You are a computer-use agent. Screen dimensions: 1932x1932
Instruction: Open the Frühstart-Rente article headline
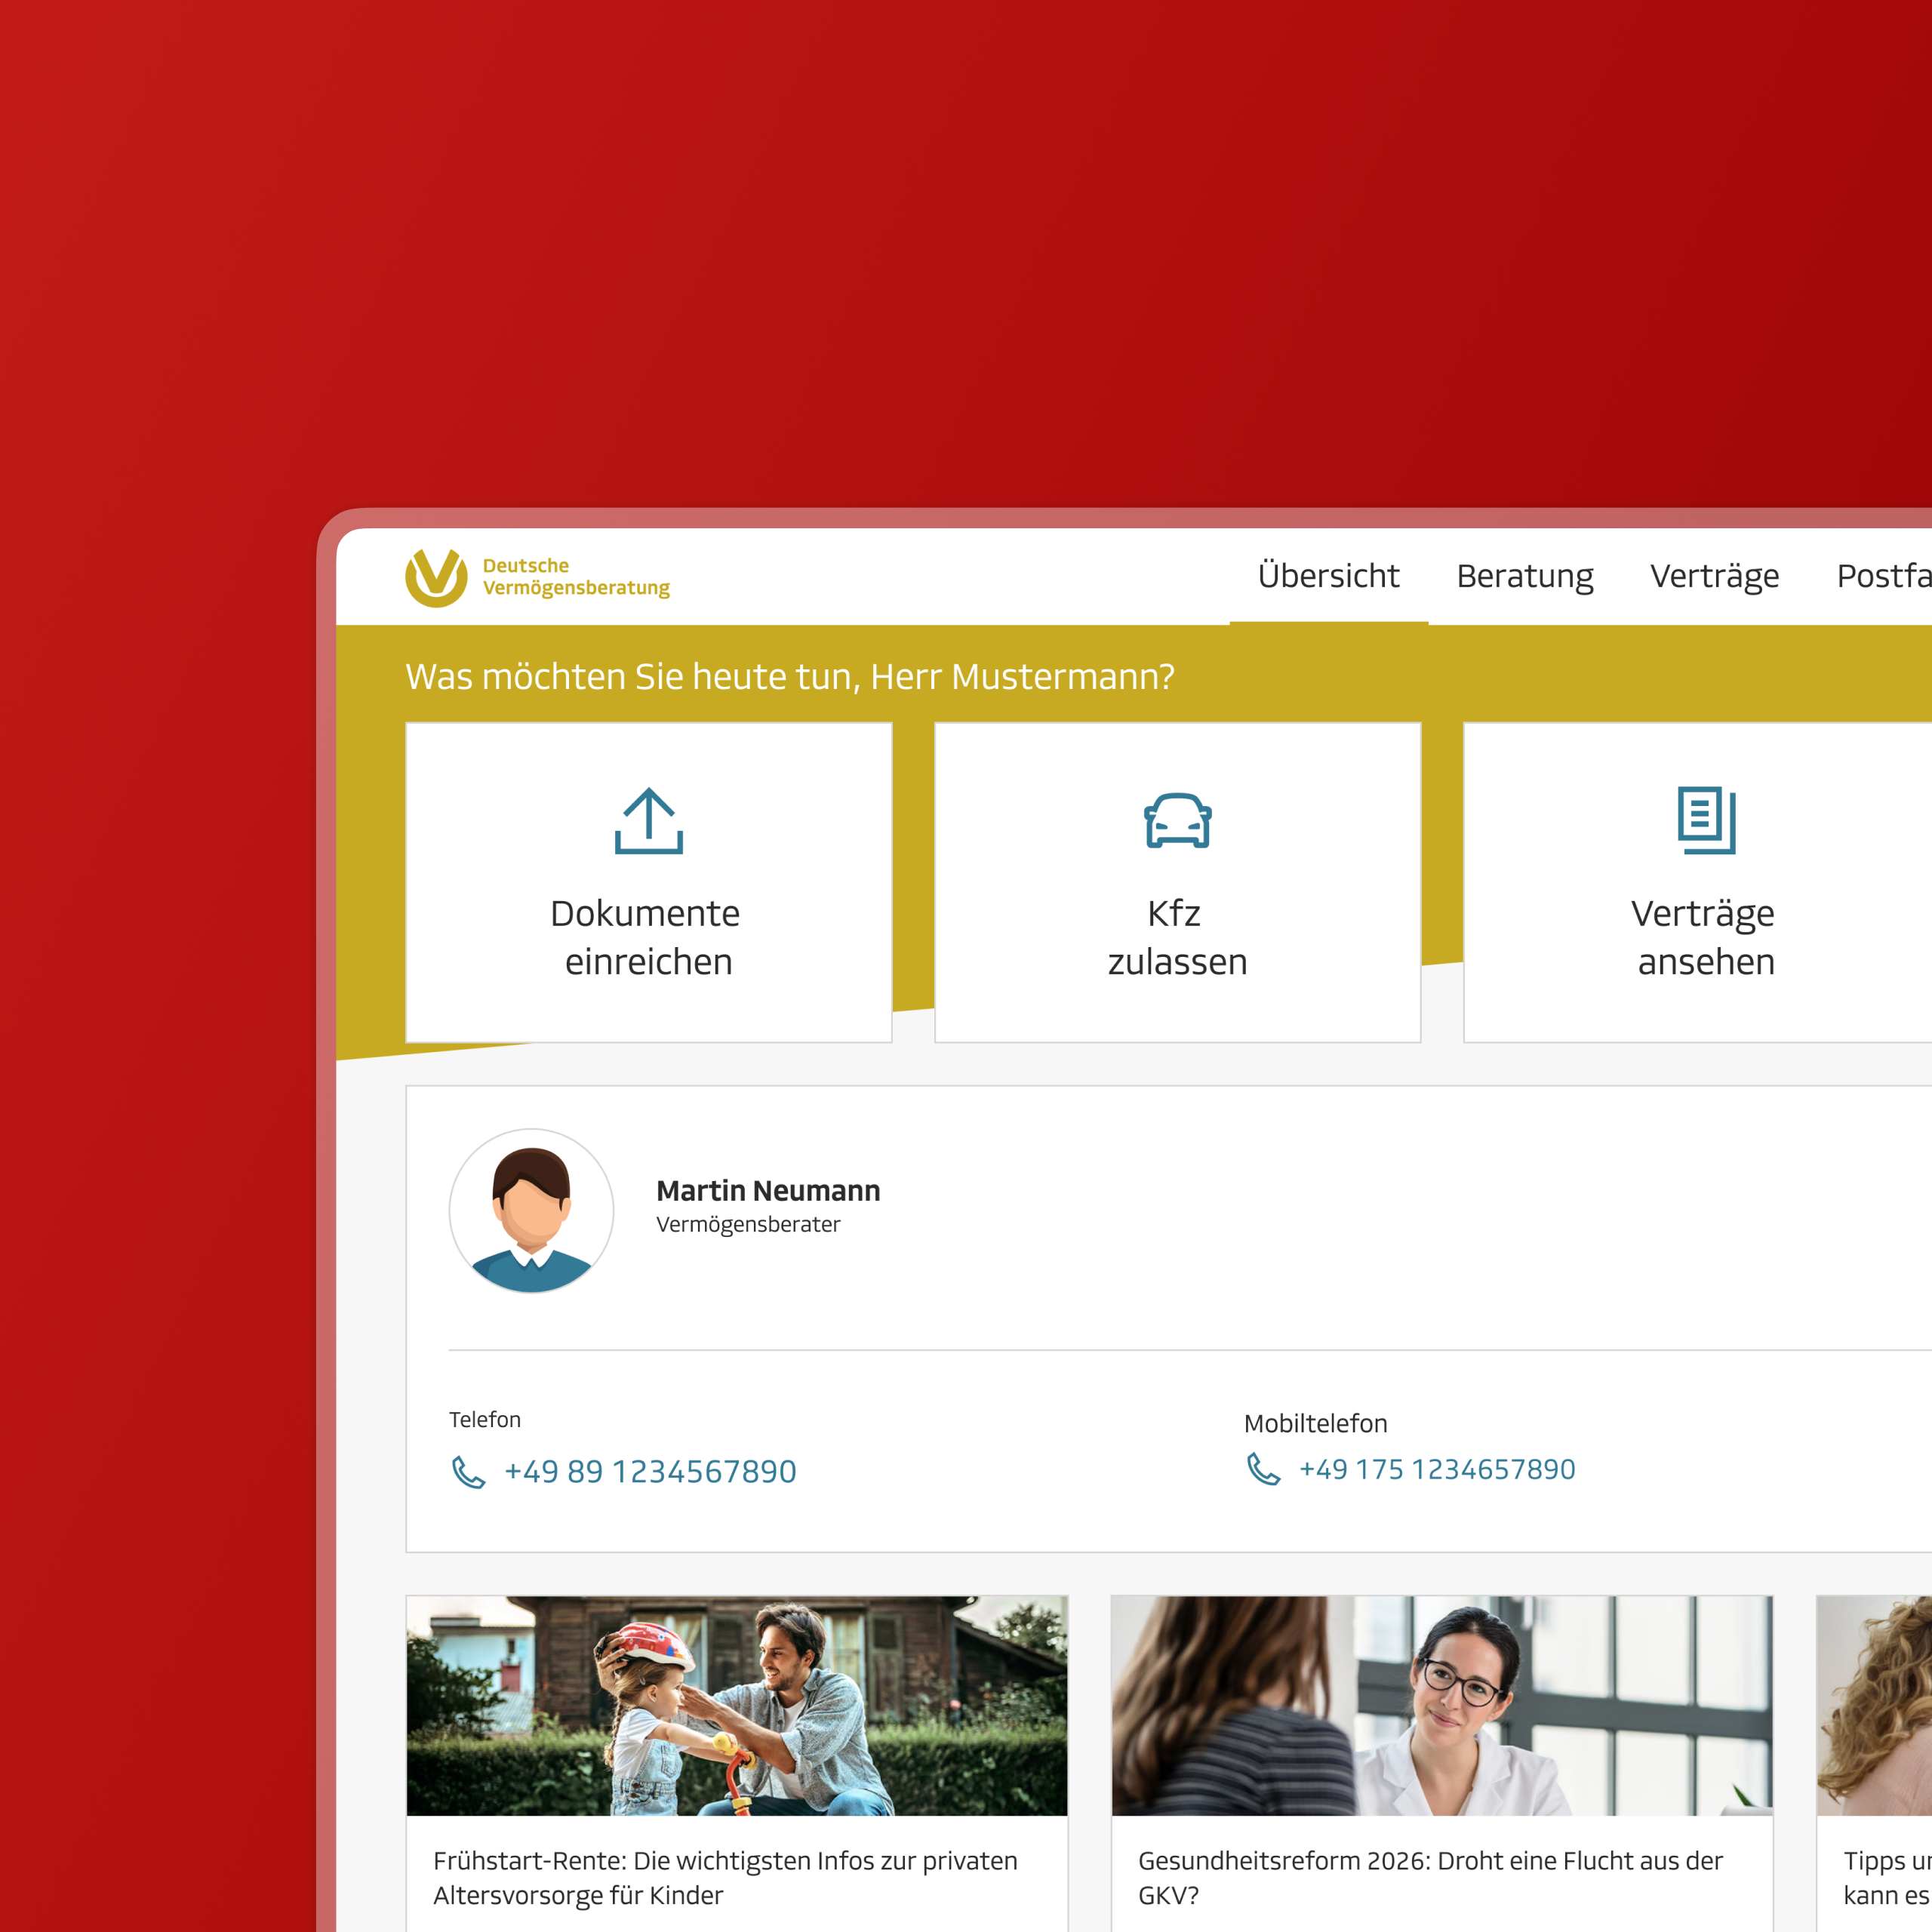pyautogui.click(x=725, y=1878)
